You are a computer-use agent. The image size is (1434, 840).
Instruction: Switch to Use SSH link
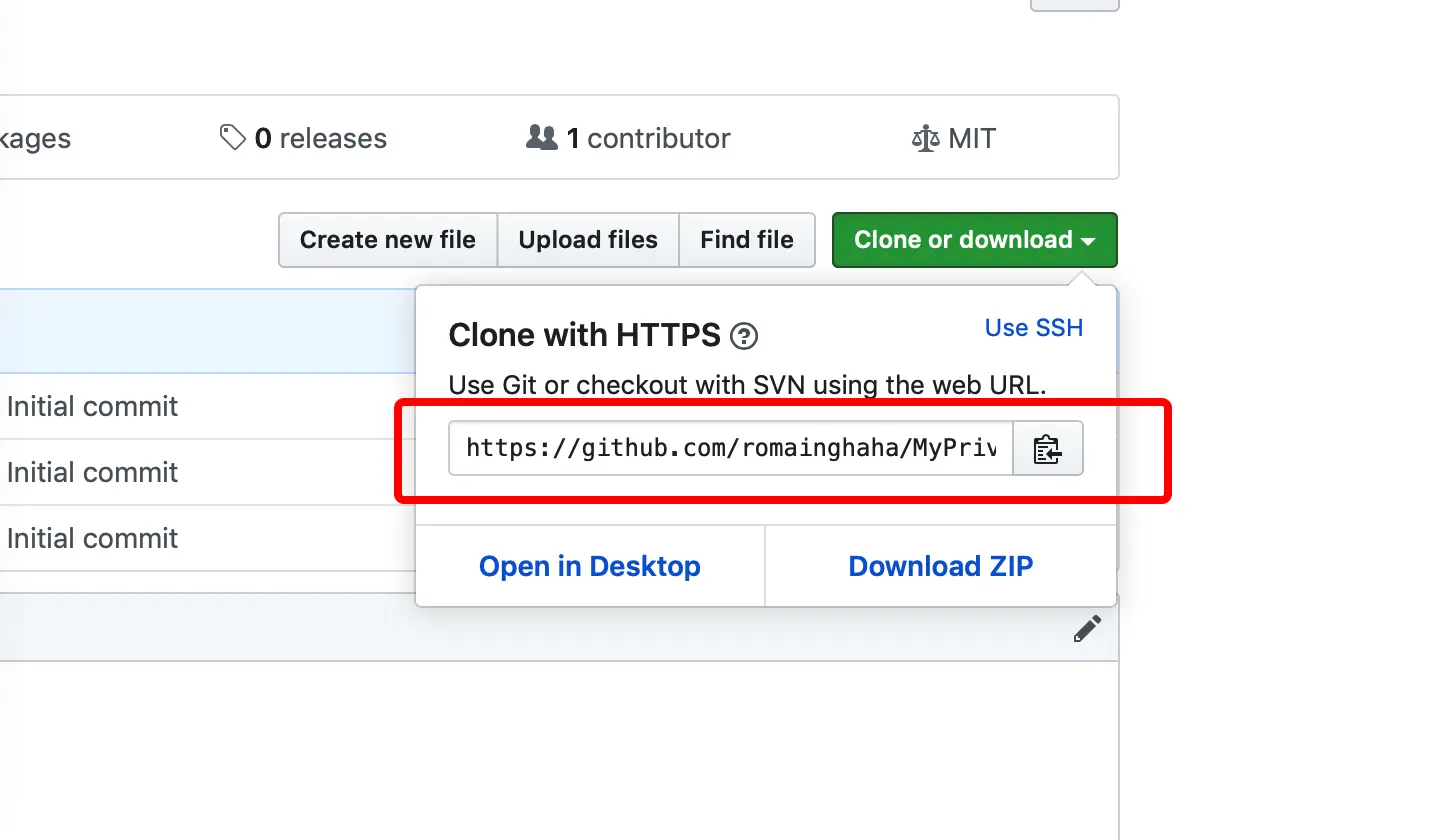[x=1033, y=328]
